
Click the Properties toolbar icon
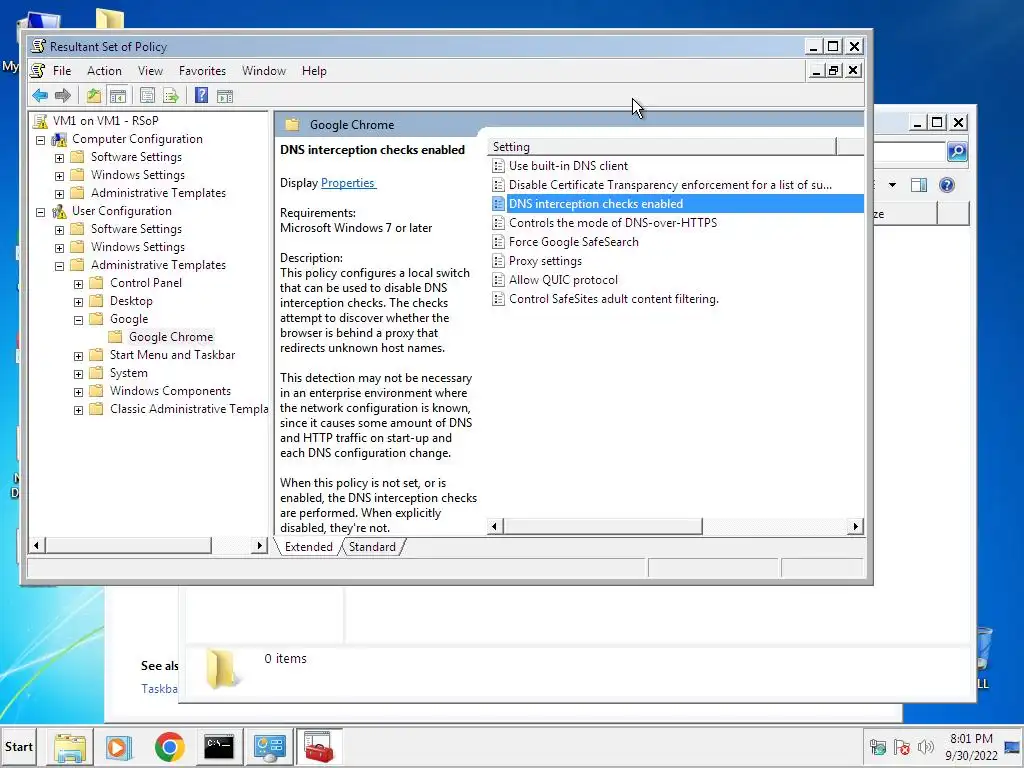148,96
